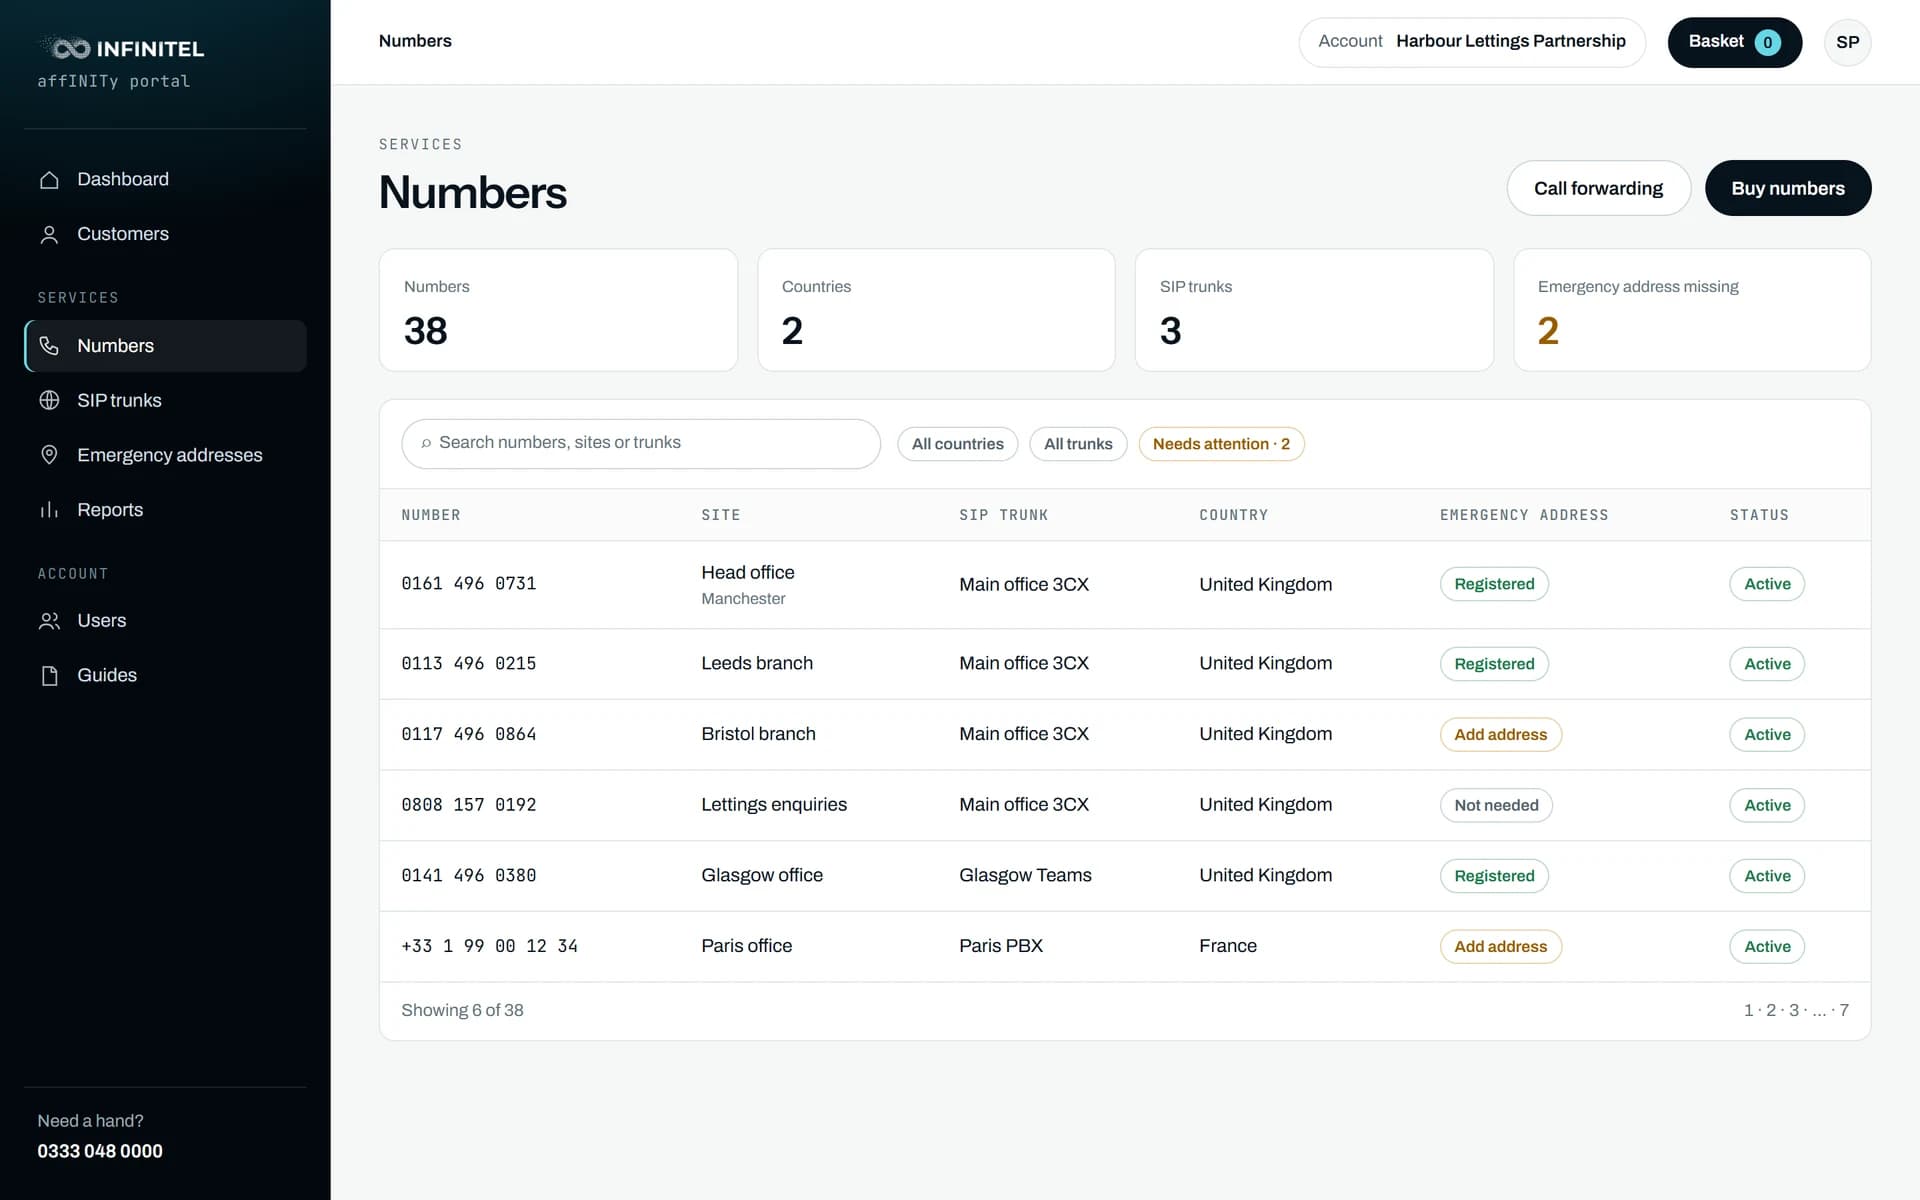Toggle the Needs attention · 2 filter
This screenshot has height=1200, width=1920.
coord(1221,444)
